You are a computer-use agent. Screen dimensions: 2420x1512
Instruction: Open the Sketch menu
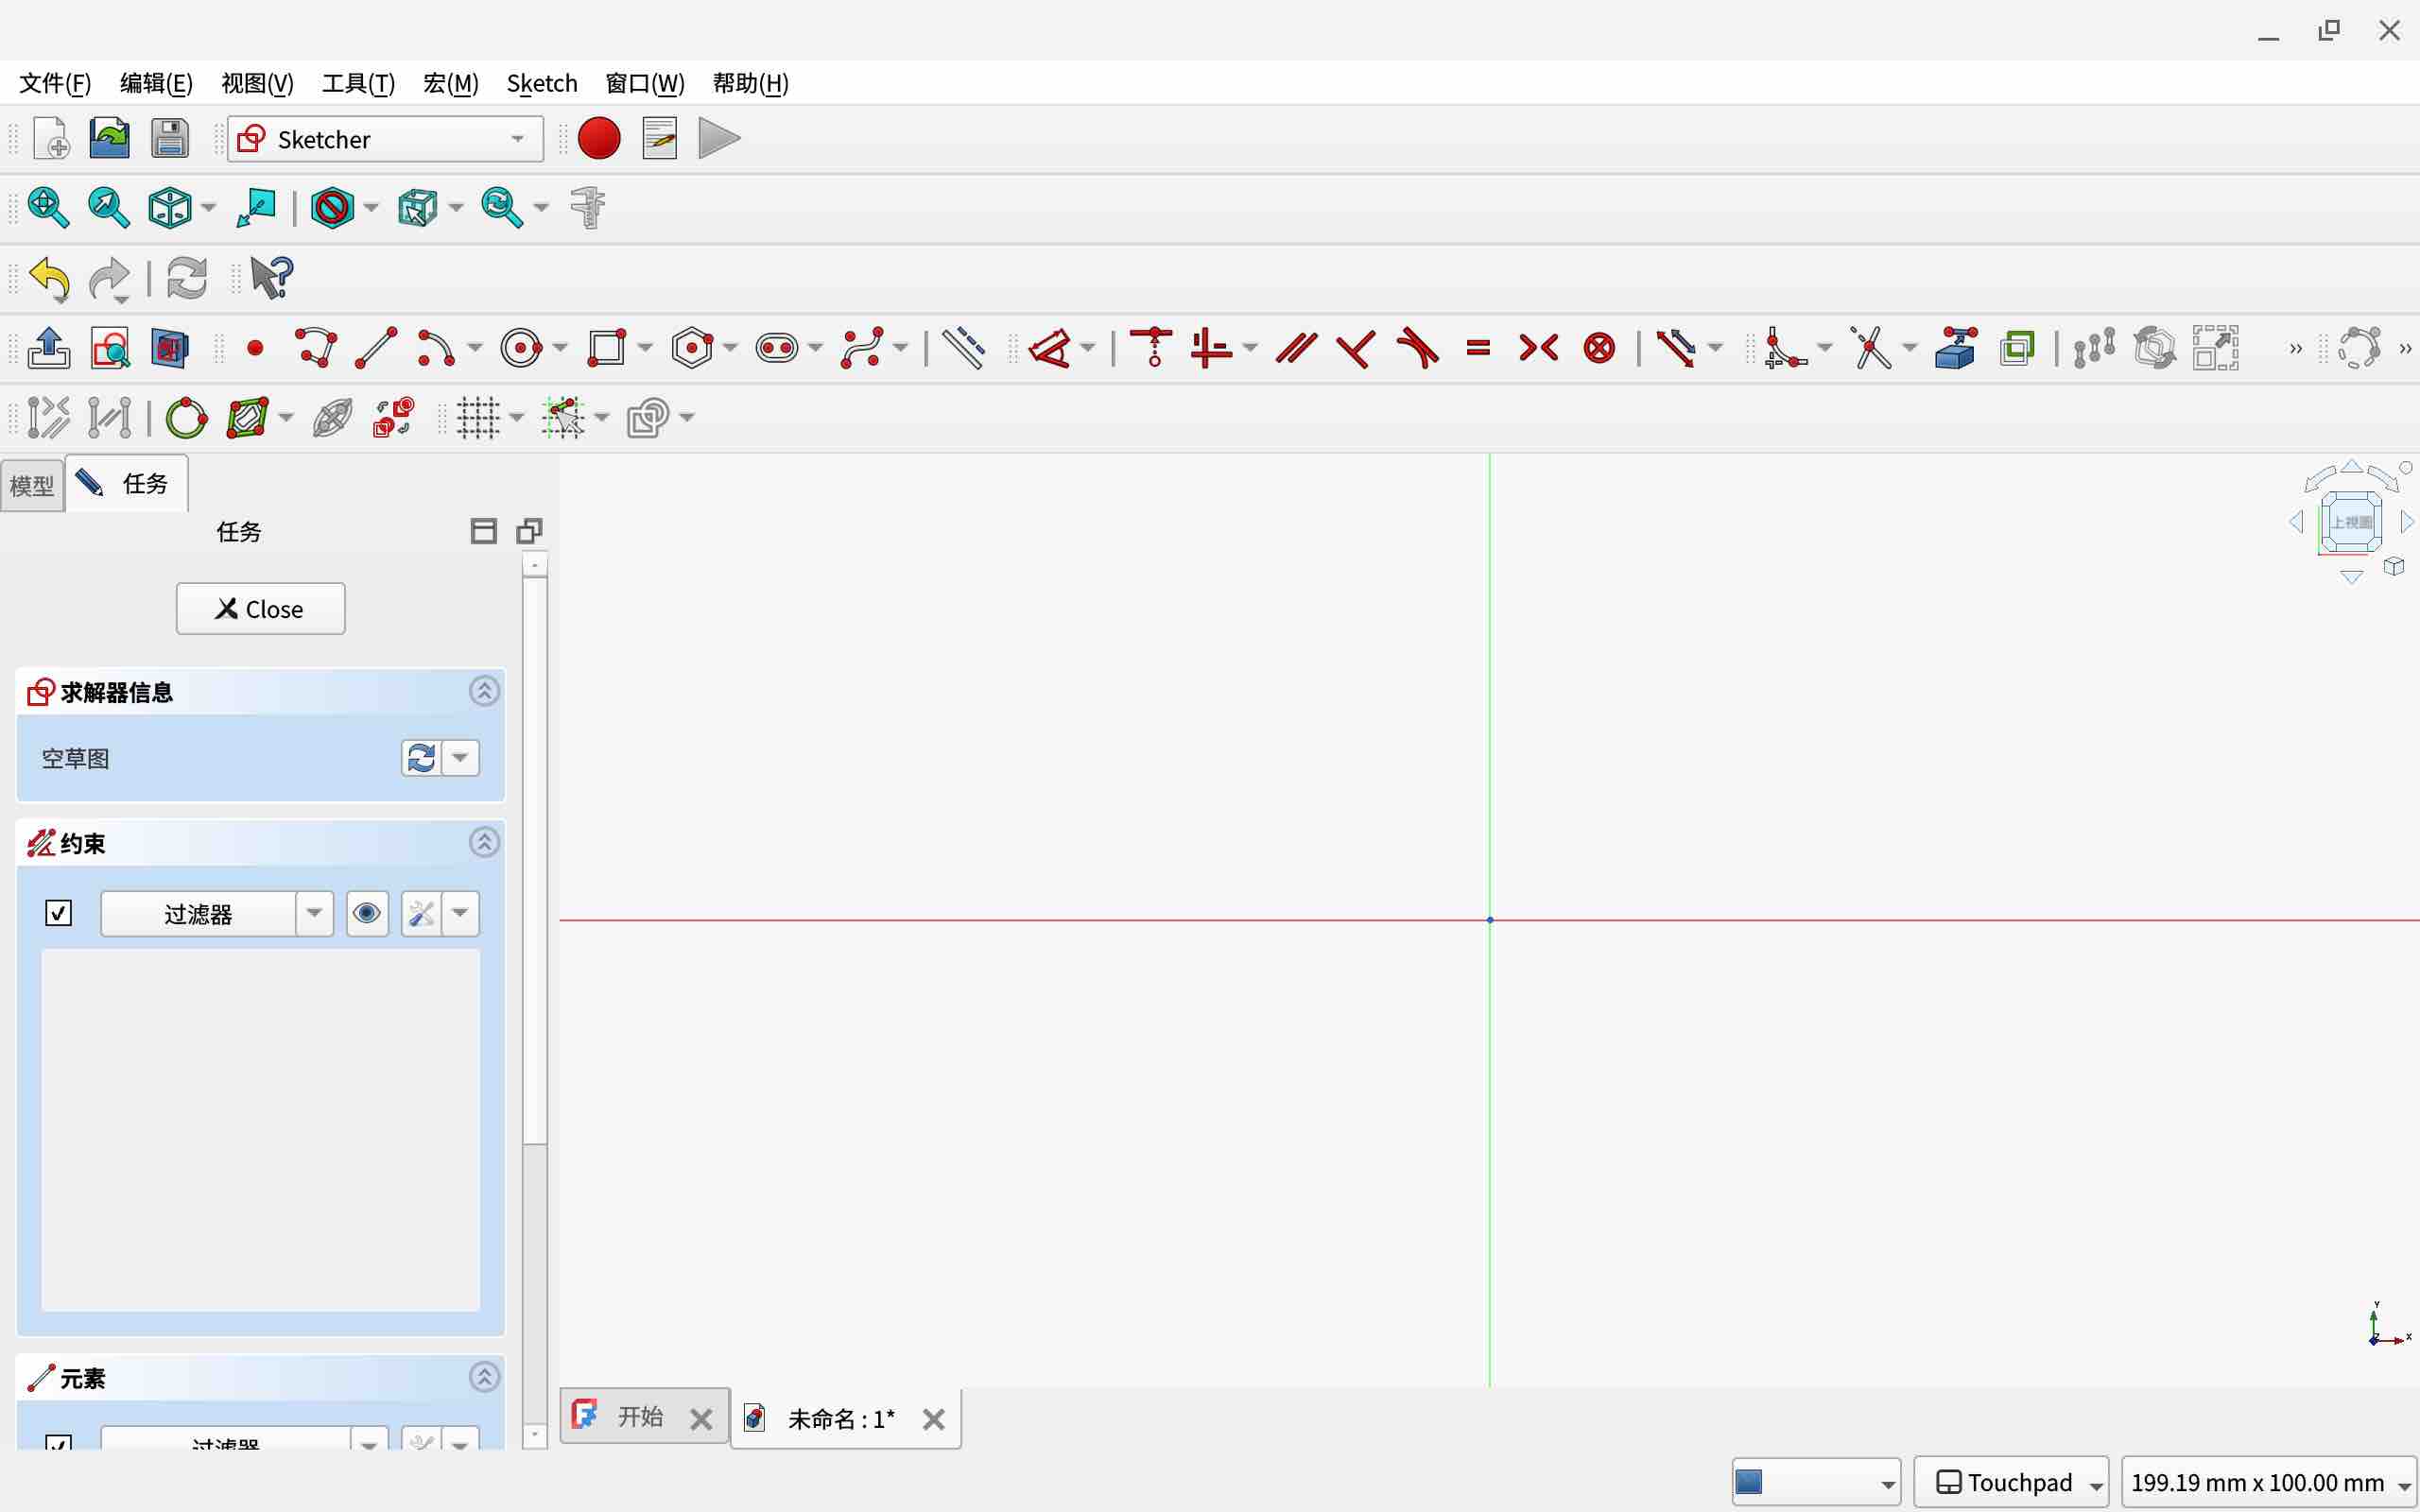[541, 83]
